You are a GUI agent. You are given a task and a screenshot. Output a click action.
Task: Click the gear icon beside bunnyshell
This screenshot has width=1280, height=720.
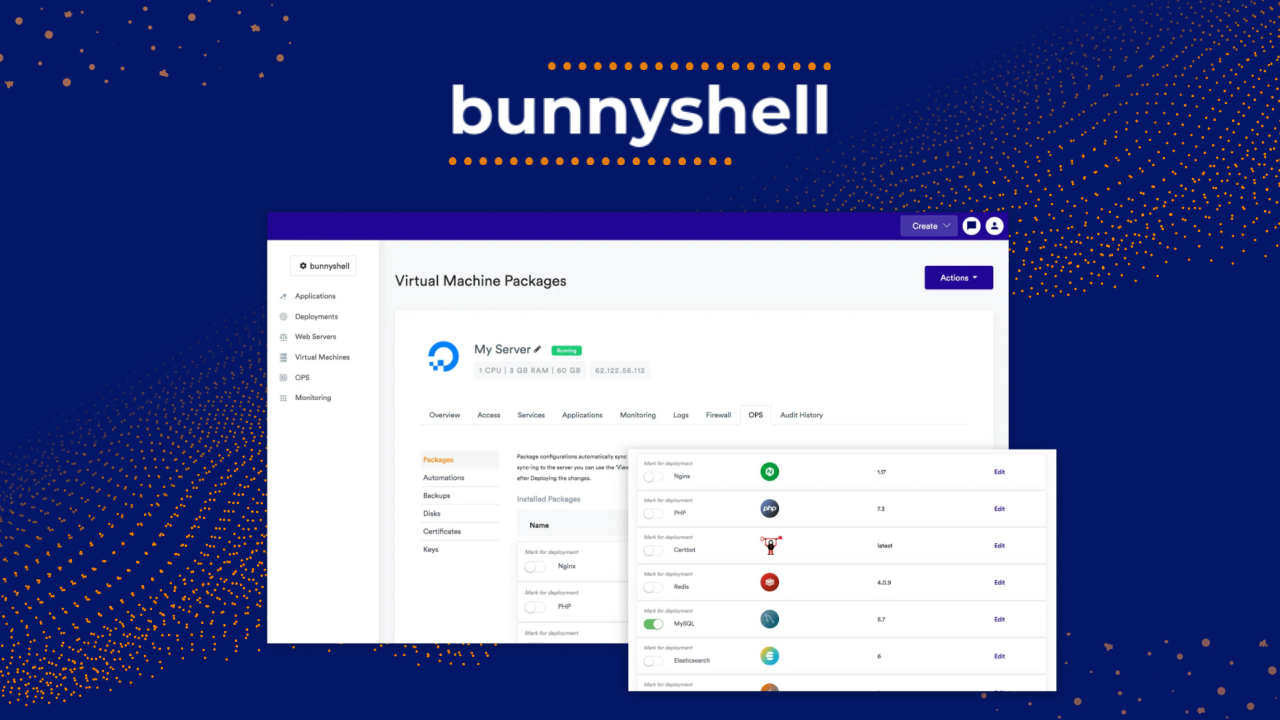click(x=303, y=266)
